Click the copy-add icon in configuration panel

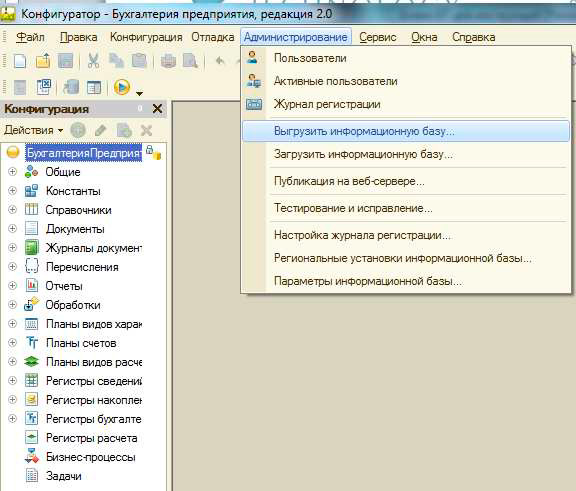pyautogui.click(x=124, y=130)
